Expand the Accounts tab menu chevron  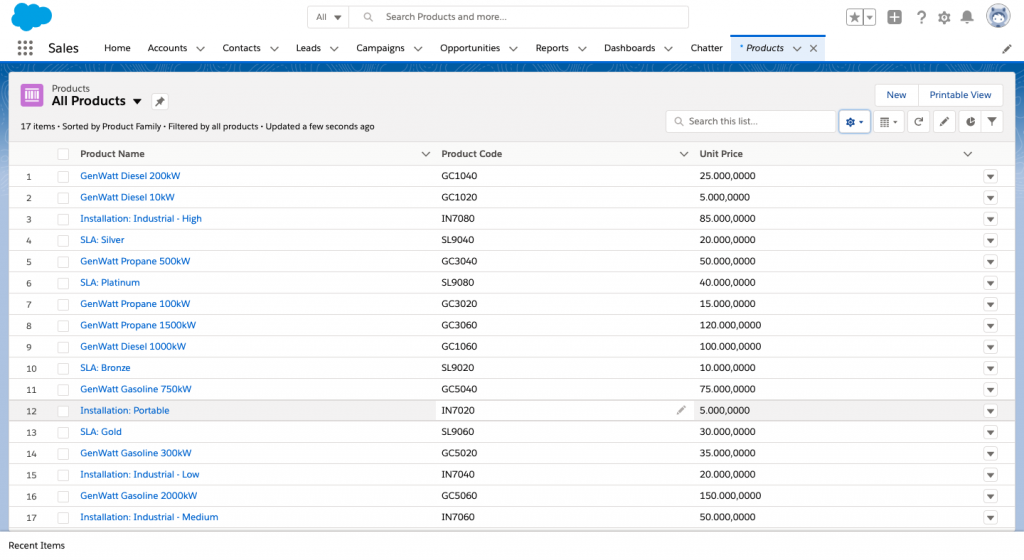coord(200,48)
